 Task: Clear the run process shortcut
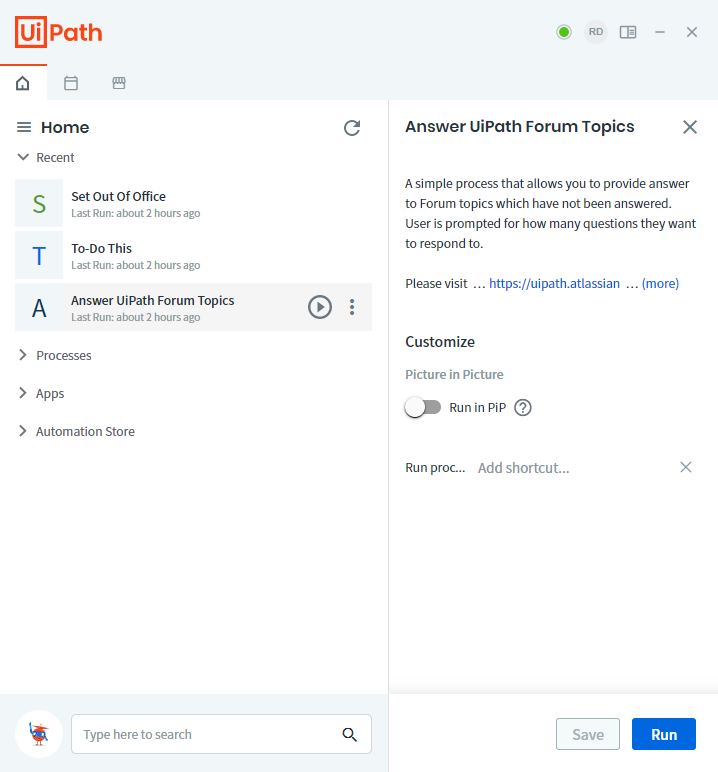pyautogui.click(x=685, y=467)
